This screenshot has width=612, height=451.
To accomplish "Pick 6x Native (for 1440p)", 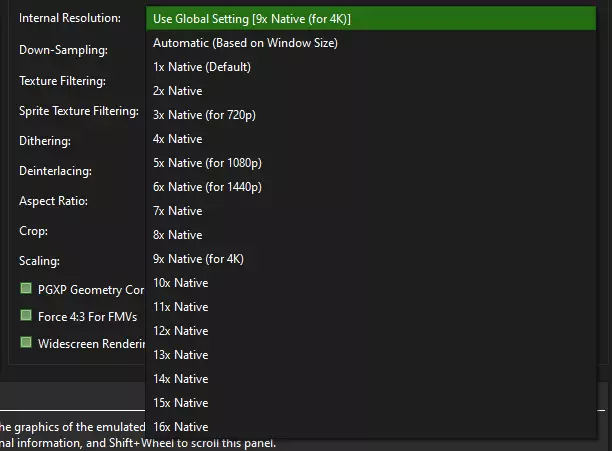I will tap(371, 186).
